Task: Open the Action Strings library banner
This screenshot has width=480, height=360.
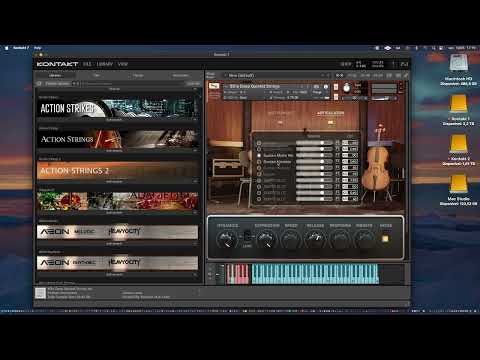Action: pos(117,139)
